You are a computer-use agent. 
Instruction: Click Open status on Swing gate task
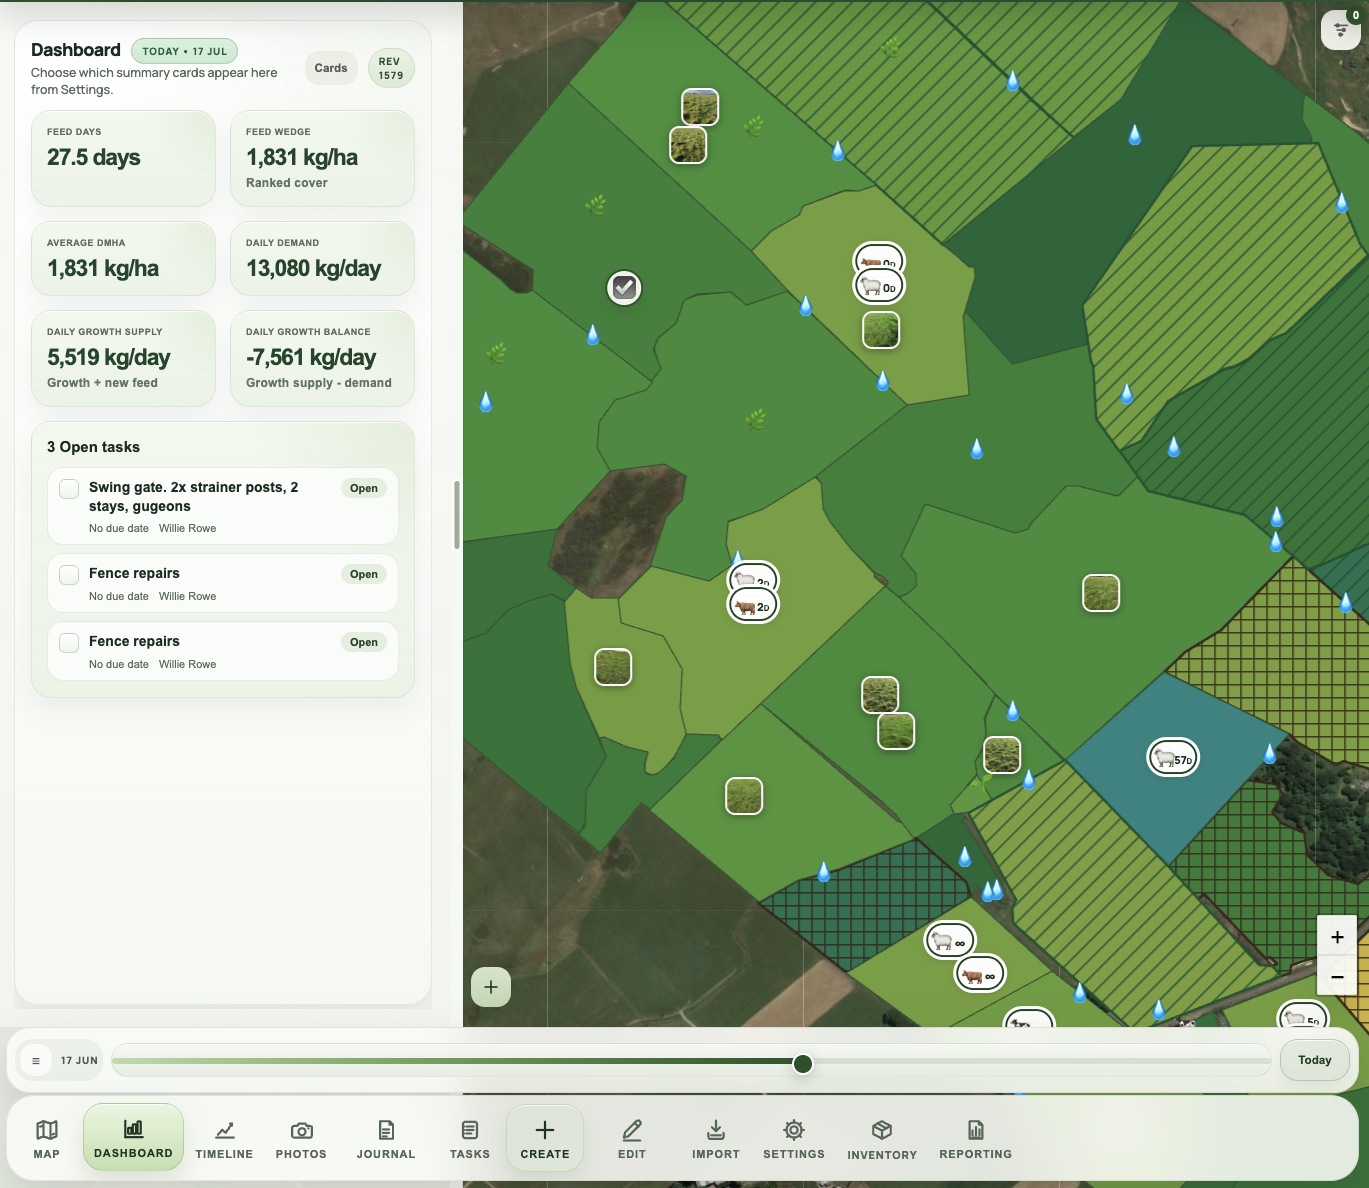[x=364, y=488]
